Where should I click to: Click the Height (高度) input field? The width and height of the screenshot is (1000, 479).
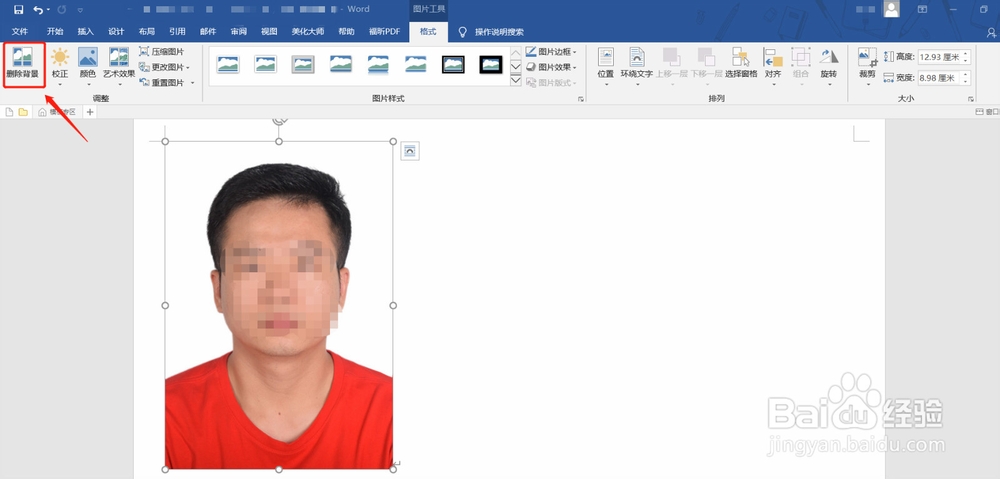pos(939,57)
